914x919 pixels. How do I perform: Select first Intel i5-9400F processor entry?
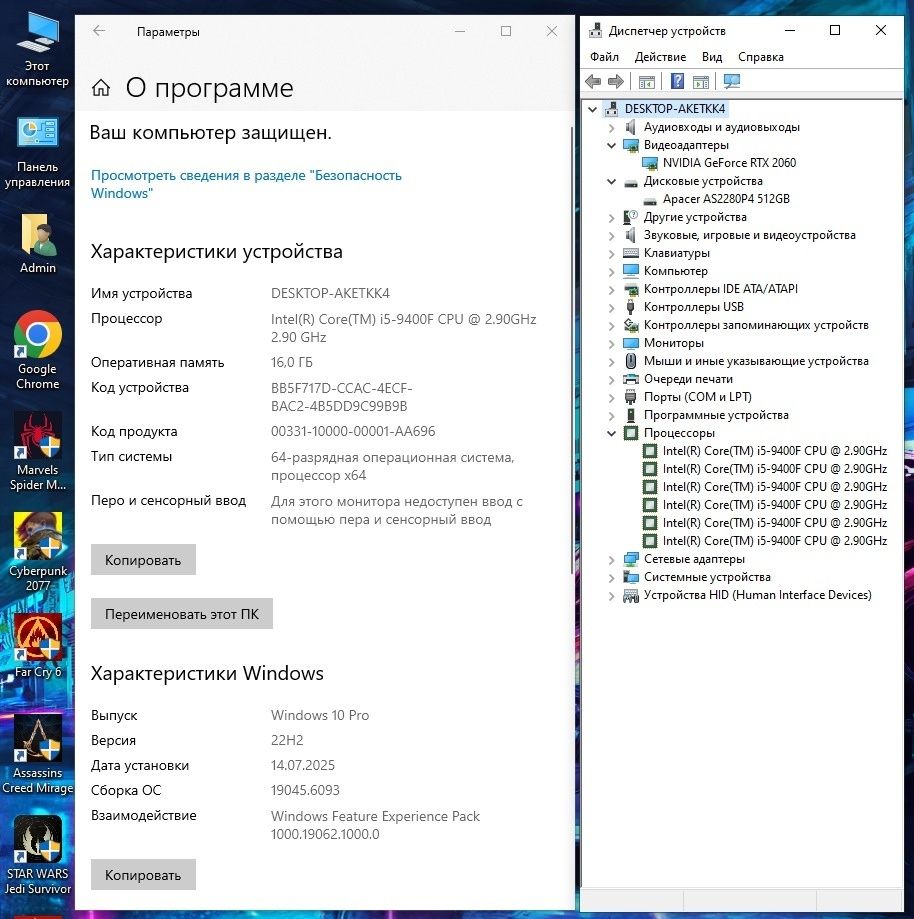[x=774, y=451]
